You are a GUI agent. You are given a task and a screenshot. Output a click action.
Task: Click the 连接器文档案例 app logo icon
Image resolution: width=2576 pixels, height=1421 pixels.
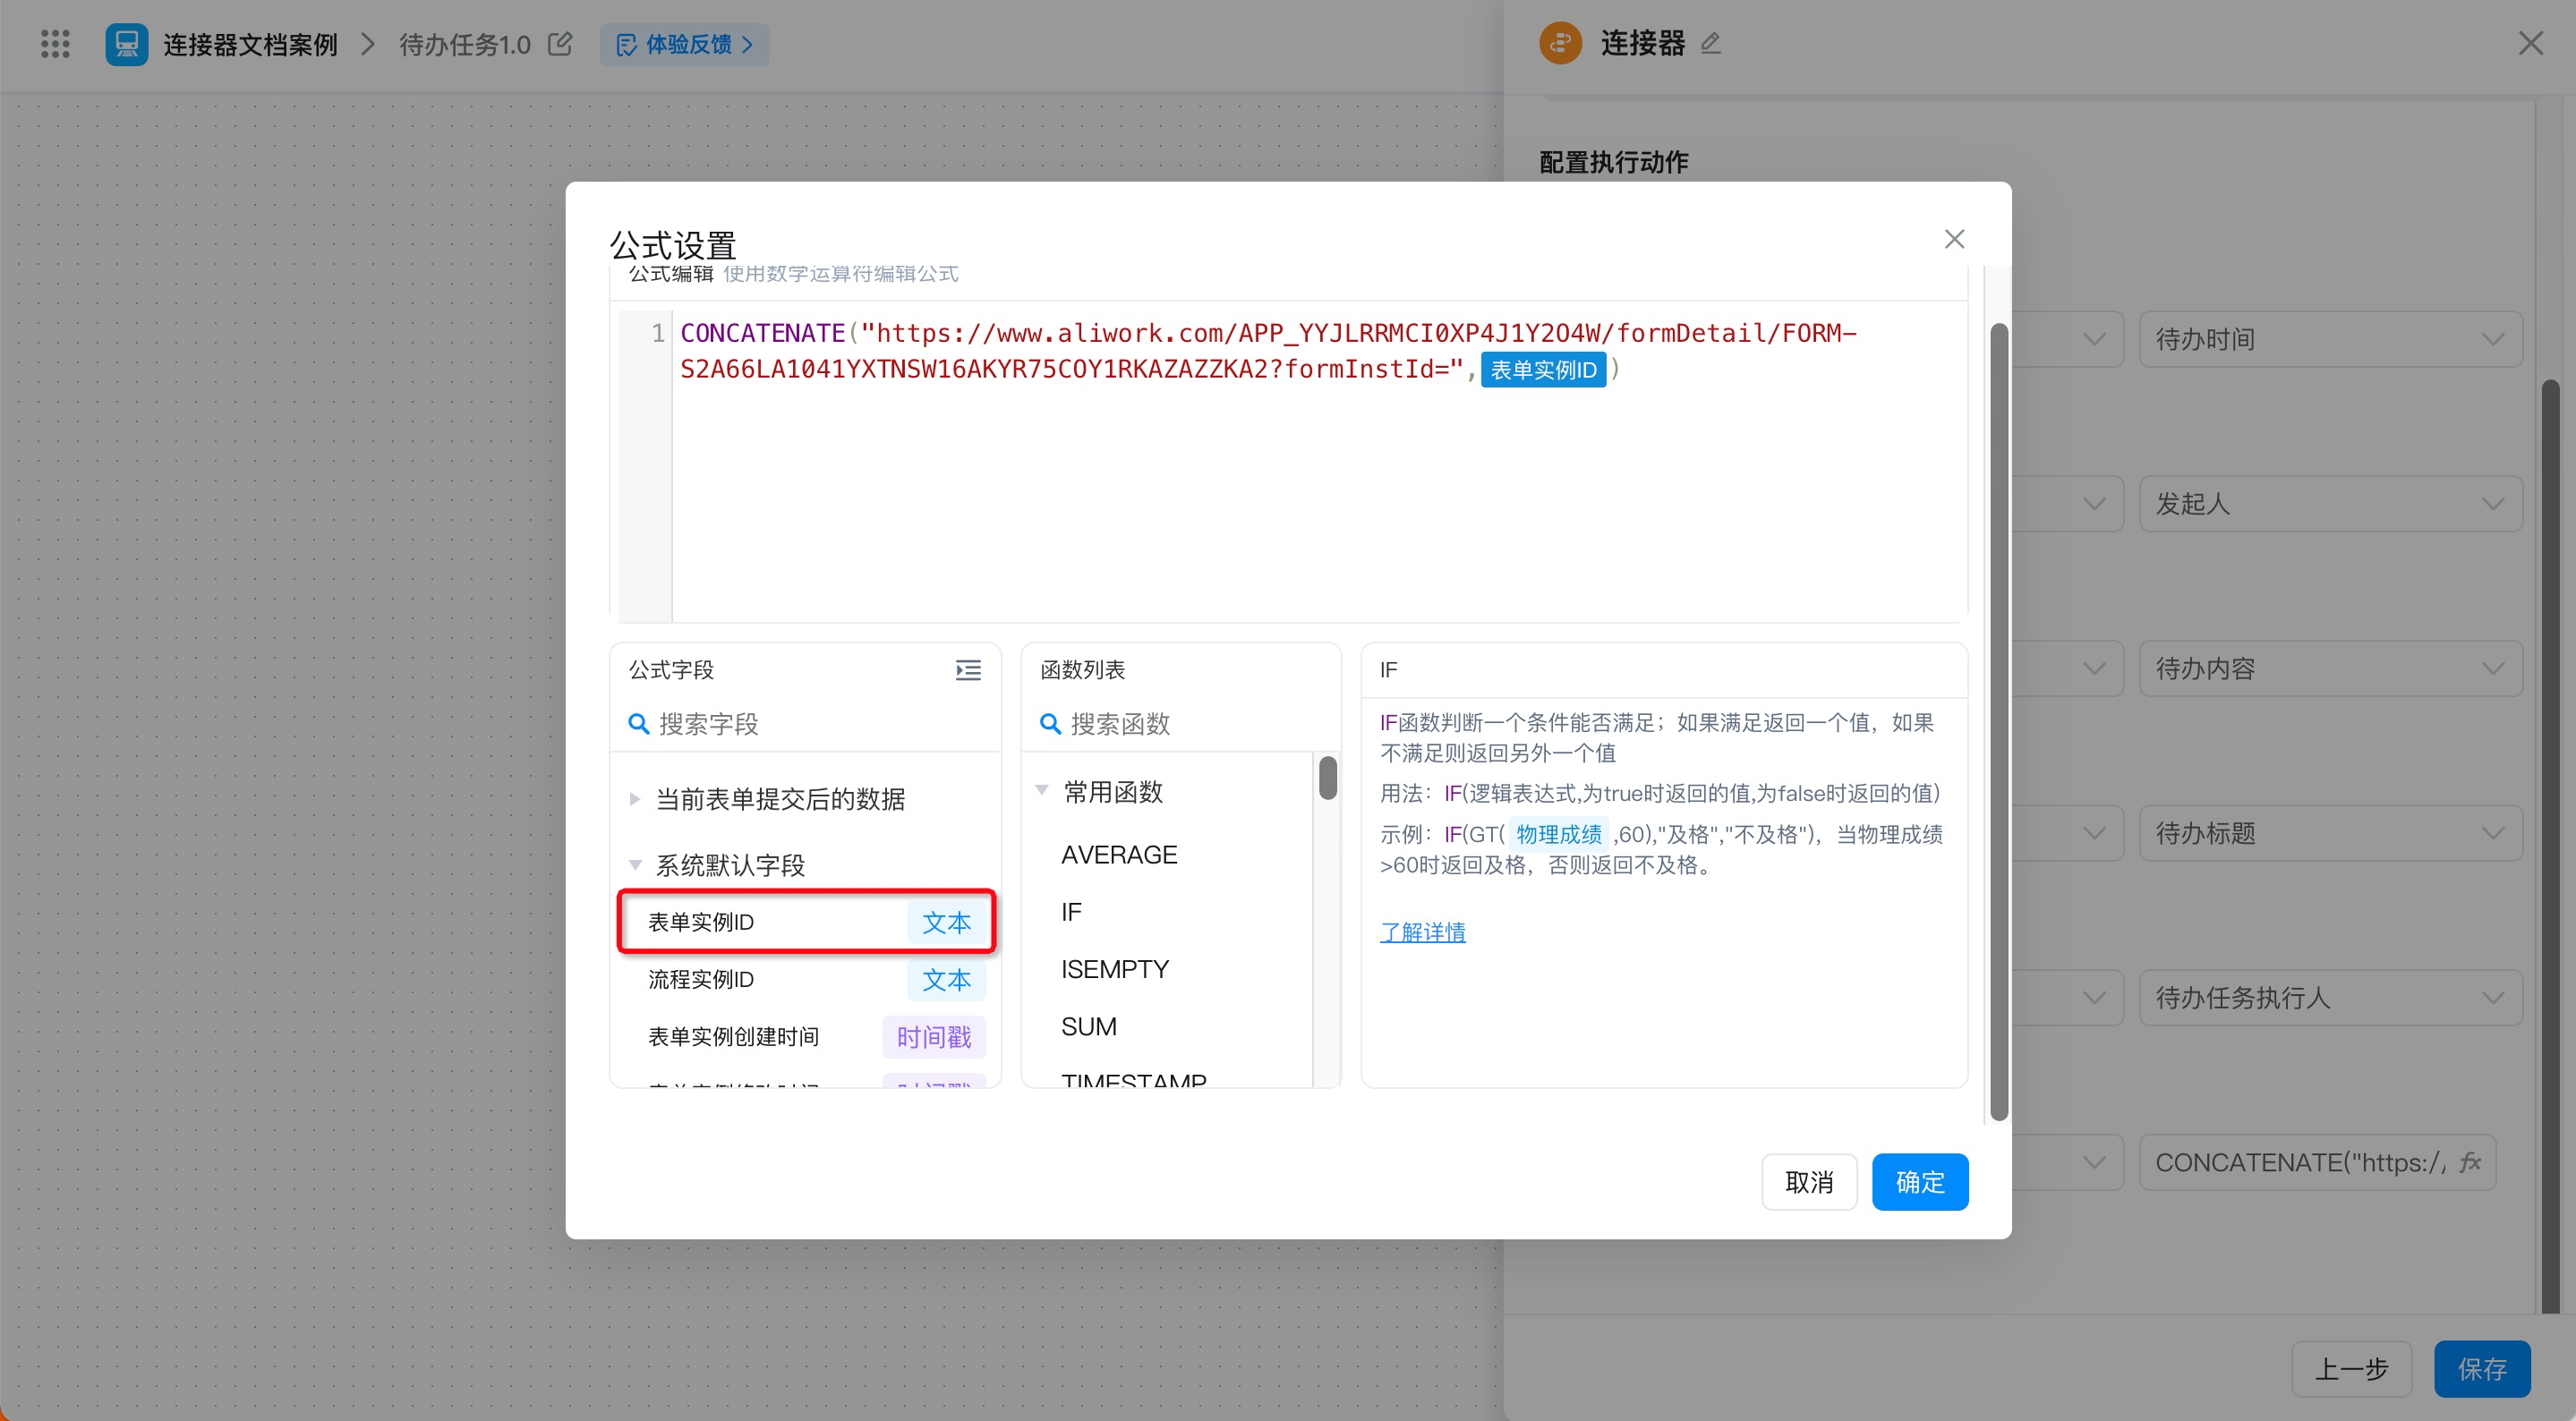pyautogui.click(x=126, y=44)
